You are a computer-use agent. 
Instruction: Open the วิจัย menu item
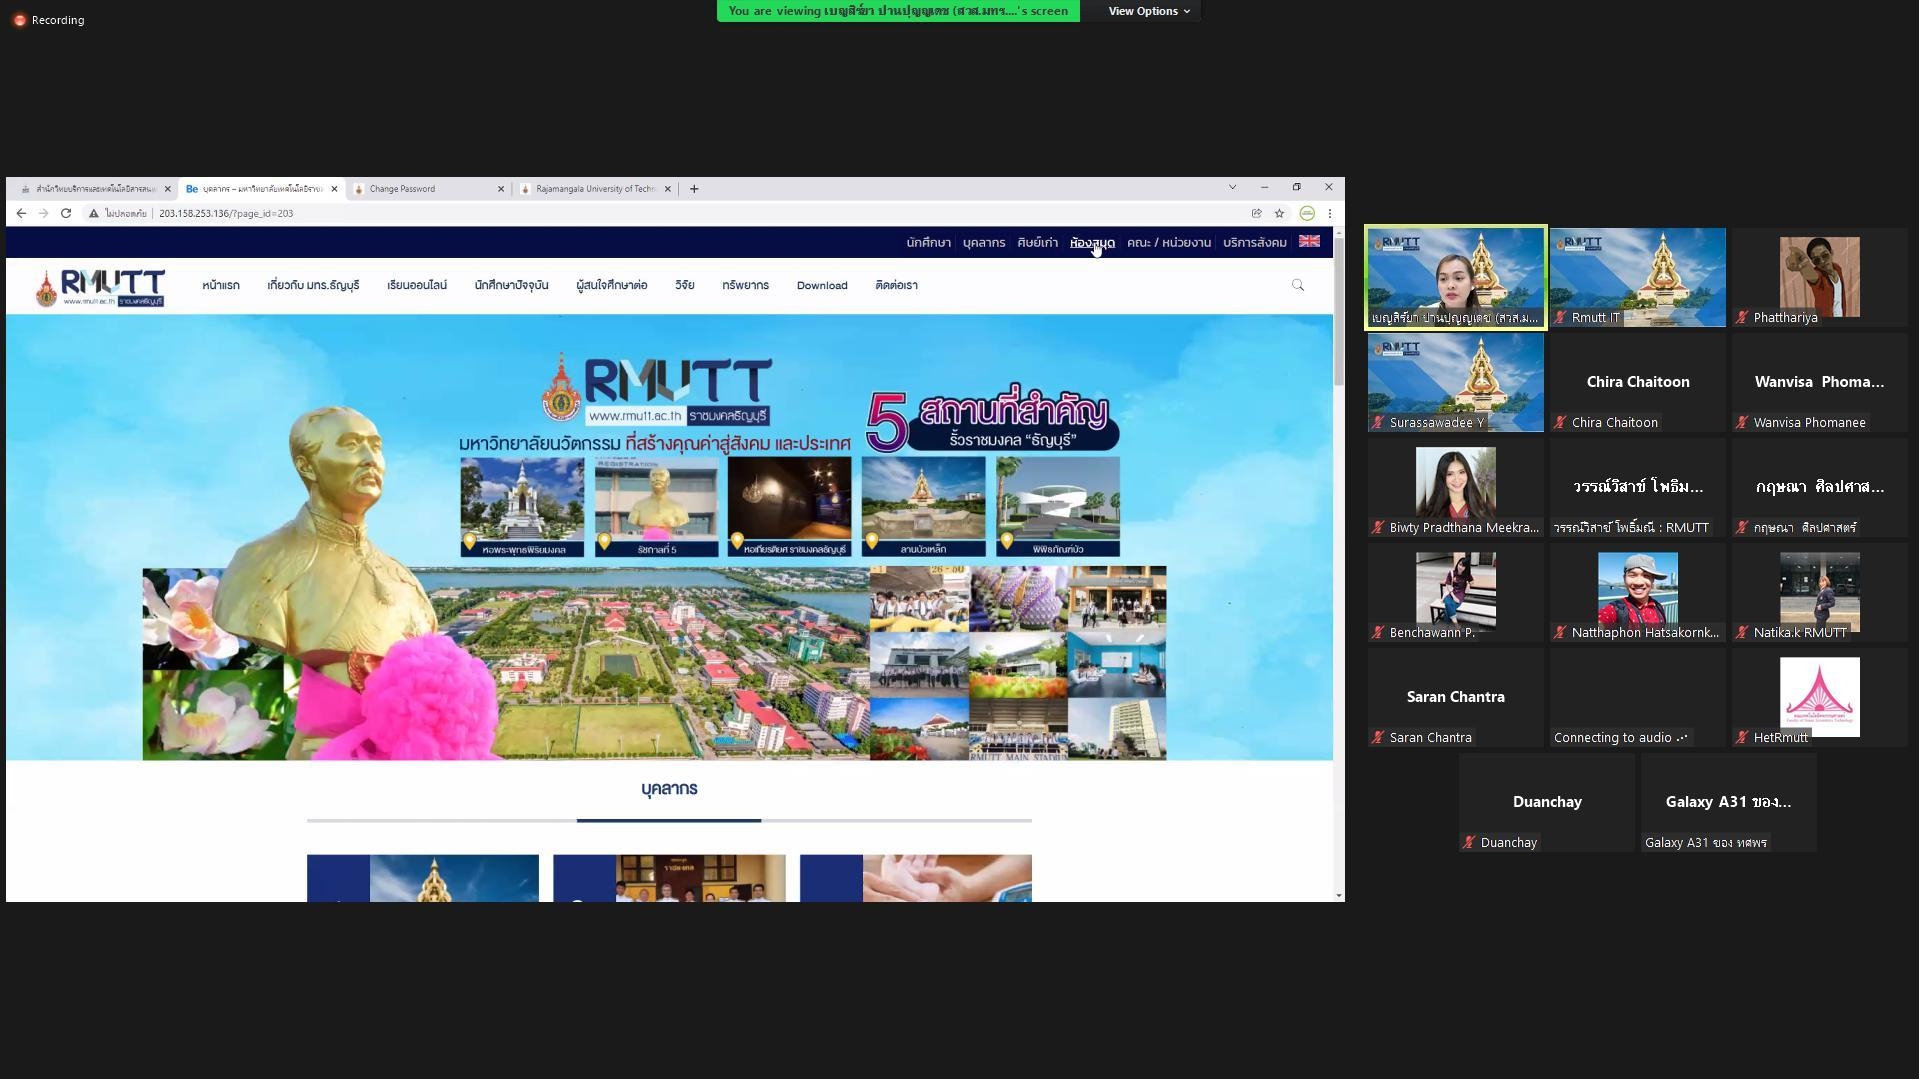coord(685,286)
